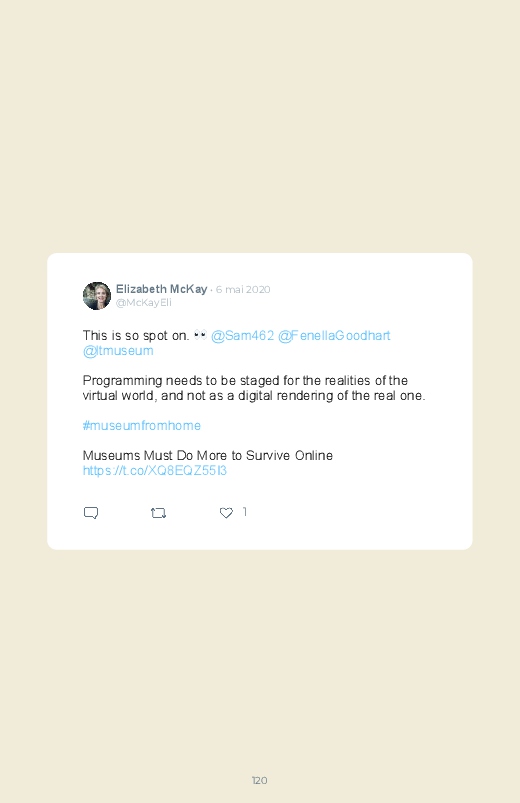Click the reply speech bubble icon
The height and width of the screenshot is (803, 520).
91,513
